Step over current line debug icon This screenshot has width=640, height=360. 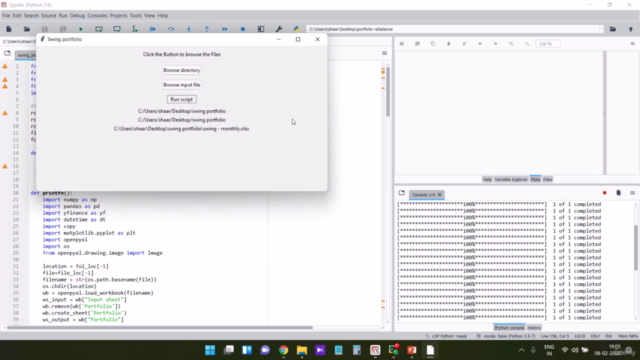point(171,29)
